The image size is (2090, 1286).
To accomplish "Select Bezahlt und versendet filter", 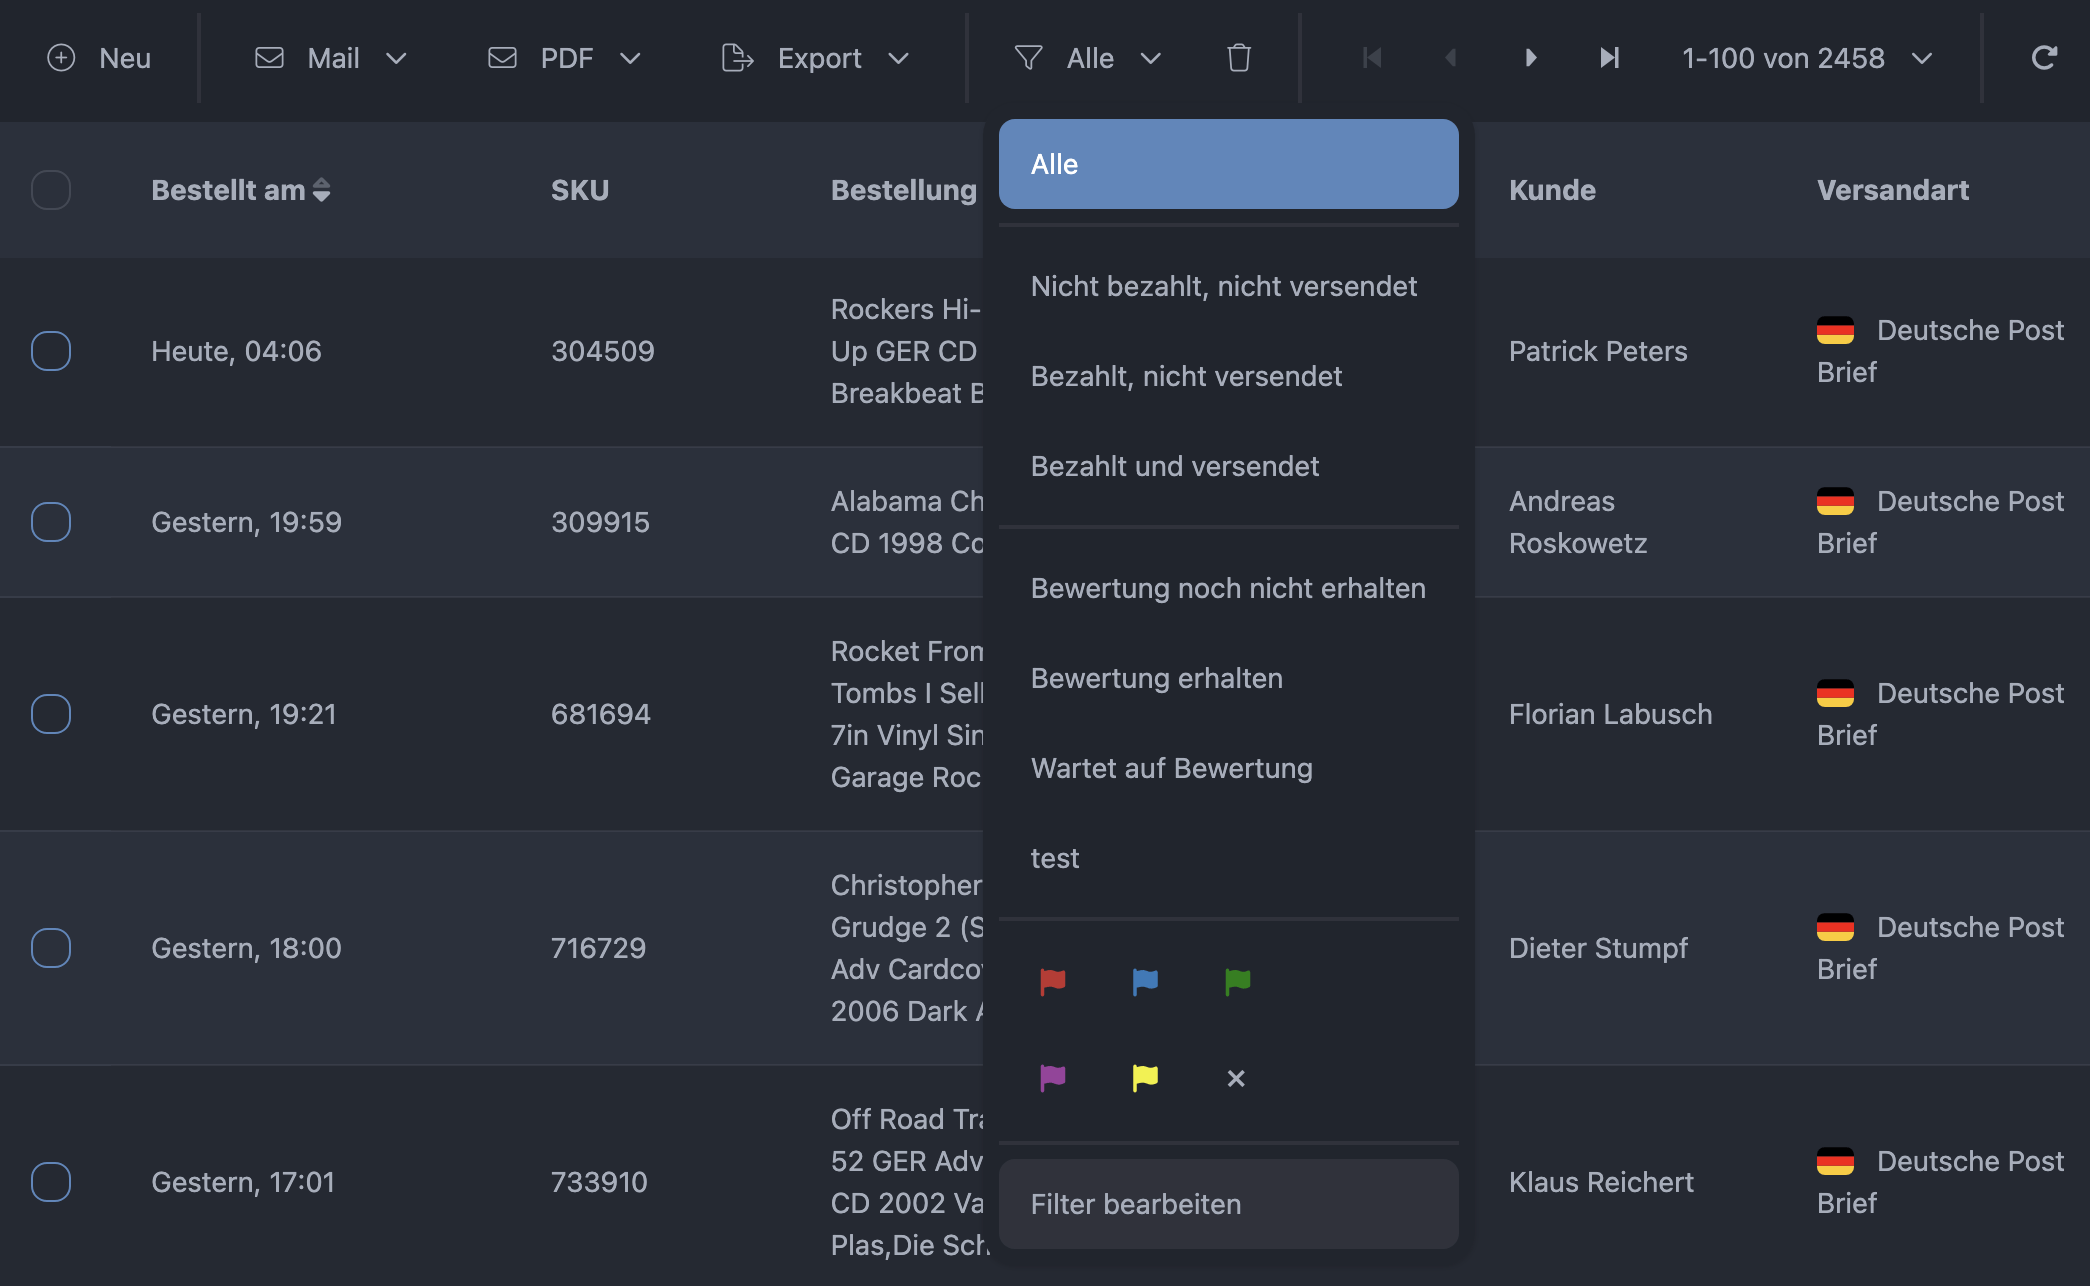I will [1229, 466].
